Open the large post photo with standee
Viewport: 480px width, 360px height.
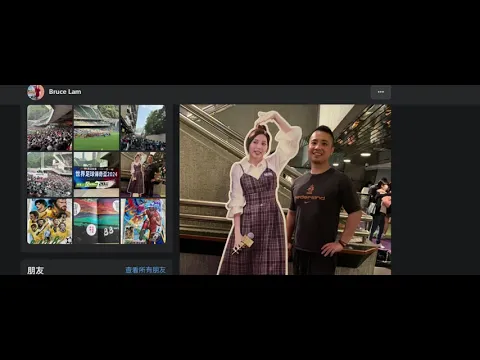click(x=285, y=190)
